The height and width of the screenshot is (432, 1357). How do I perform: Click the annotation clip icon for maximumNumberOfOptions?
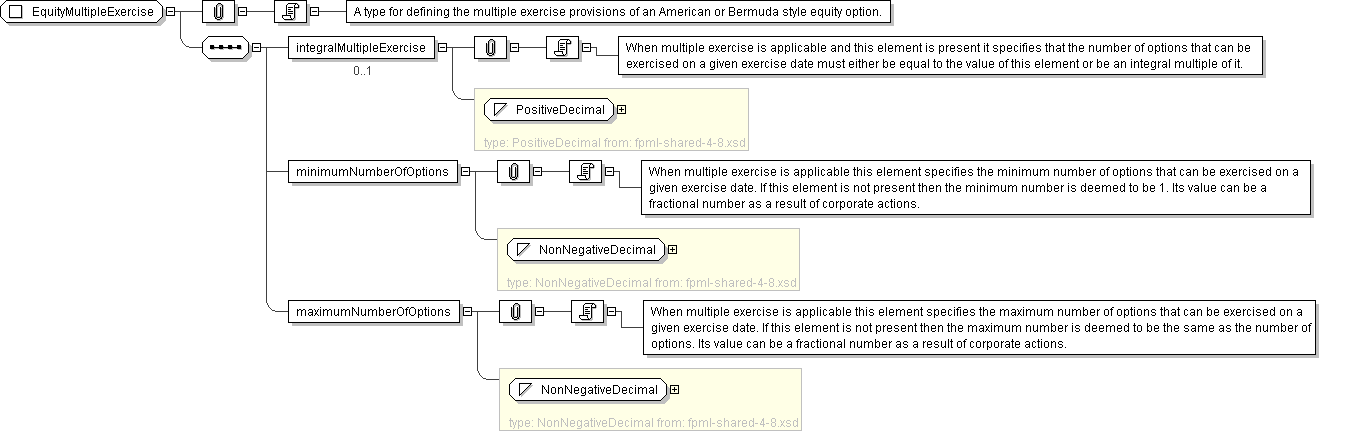515,312
